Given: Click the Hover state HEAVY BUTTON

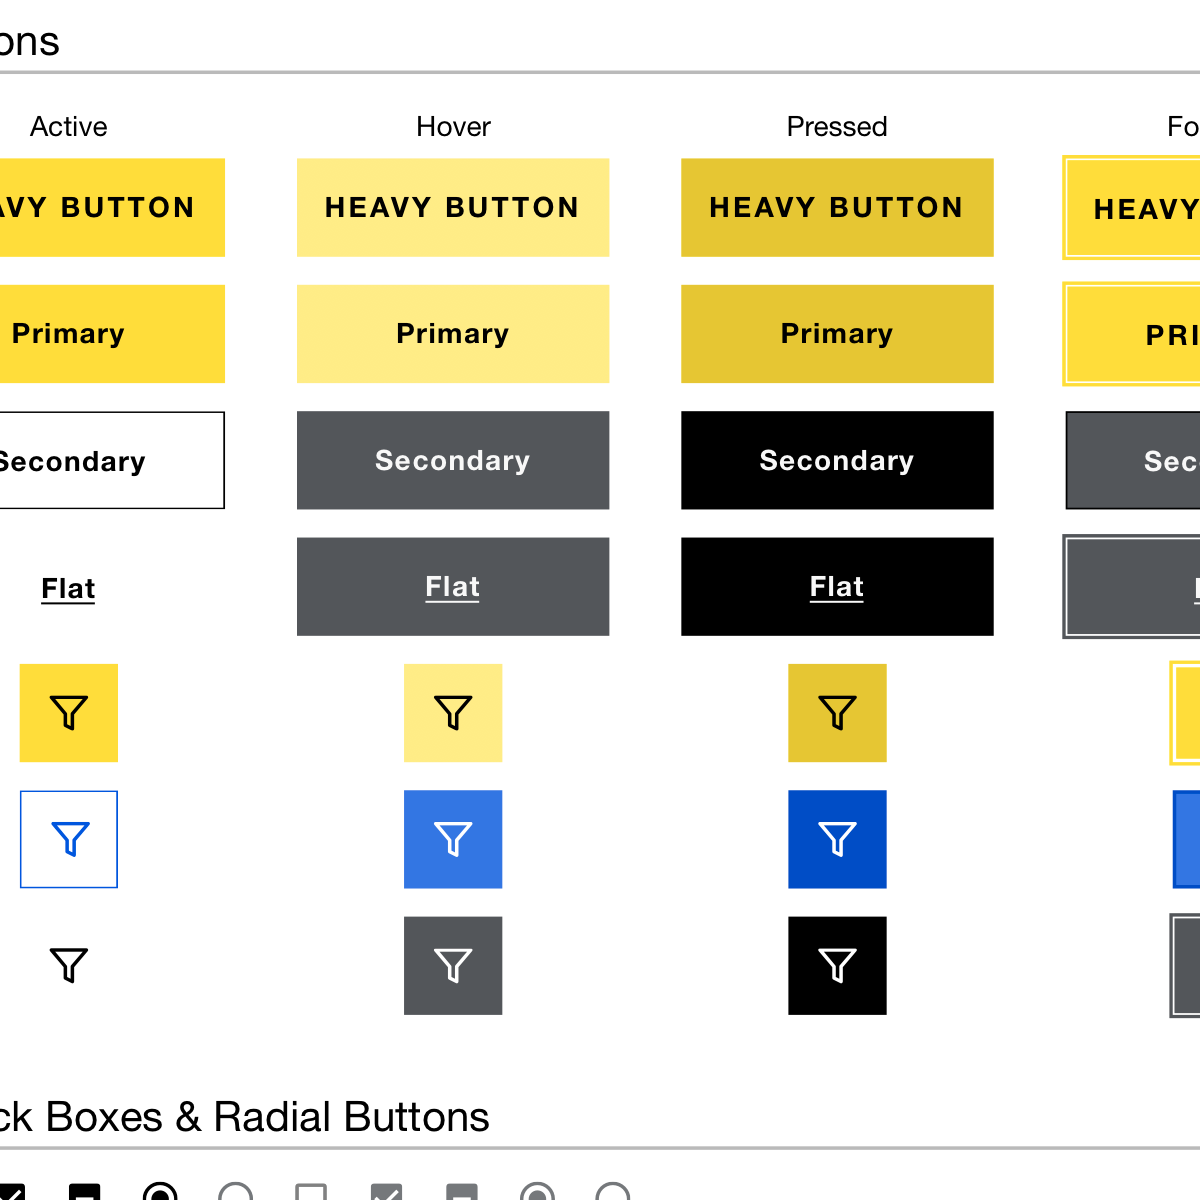Looking at the screenshot, I should tap(453, 207).
